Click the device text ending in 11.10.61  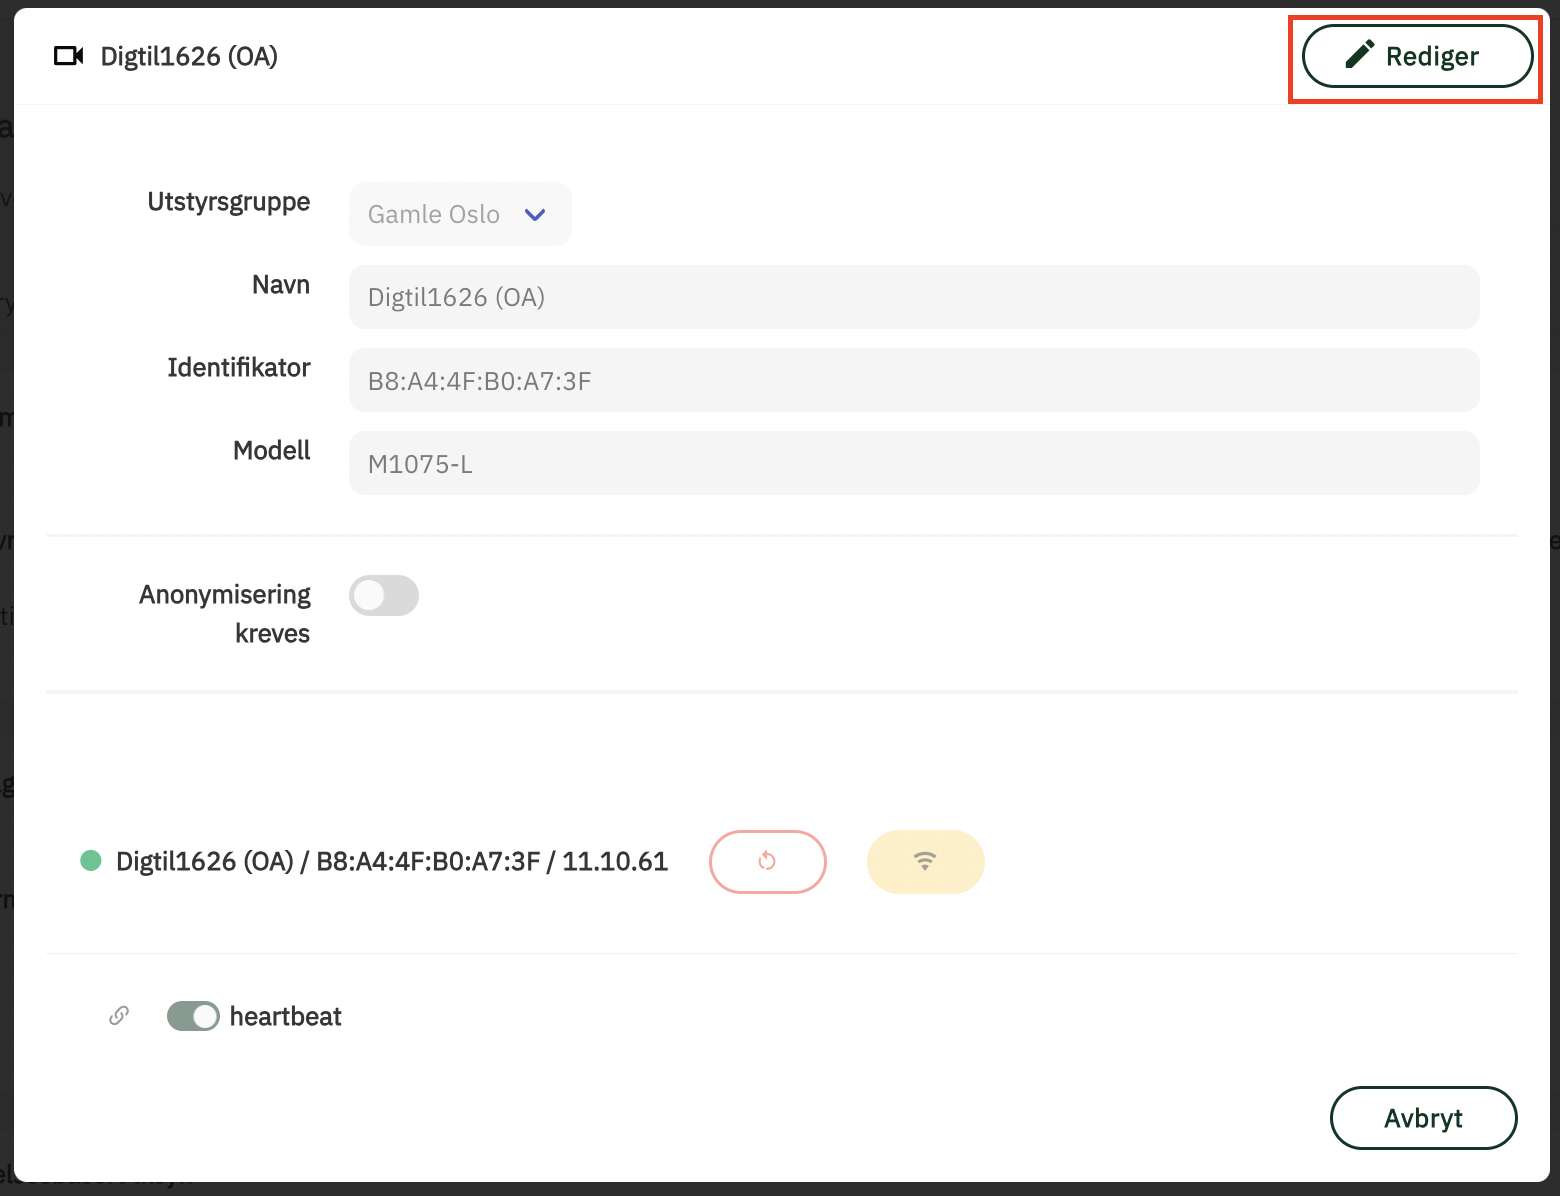coord(392,861)
